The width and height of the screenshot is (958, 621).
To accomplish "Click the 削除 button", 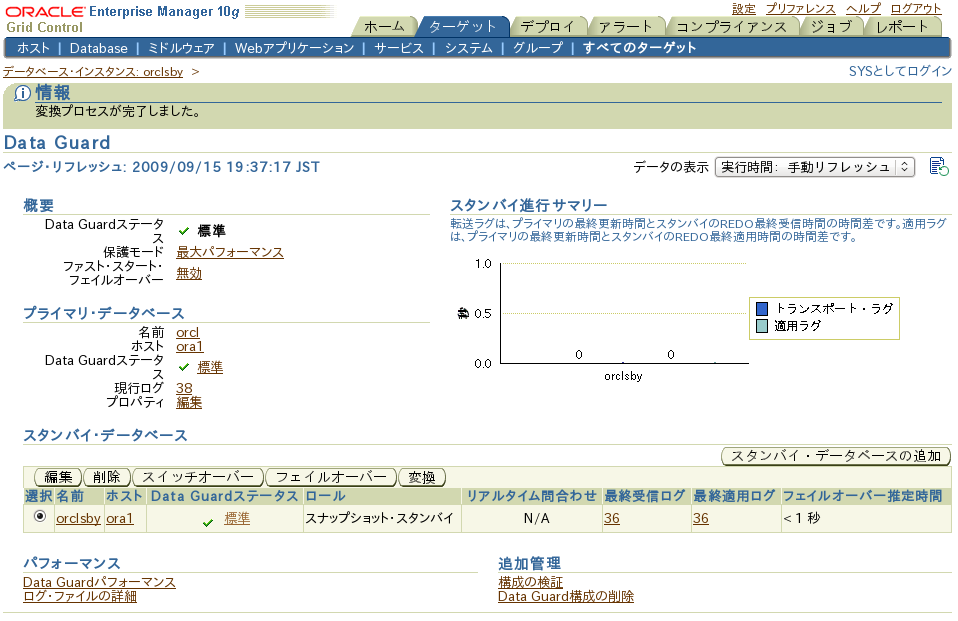I will click(x=107, y=477).
